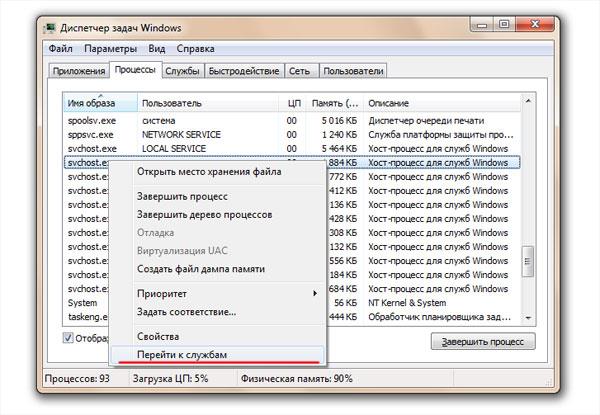Choose Открыть место хранения файла
The image size is (600, 415).
[x=217, y=172]
